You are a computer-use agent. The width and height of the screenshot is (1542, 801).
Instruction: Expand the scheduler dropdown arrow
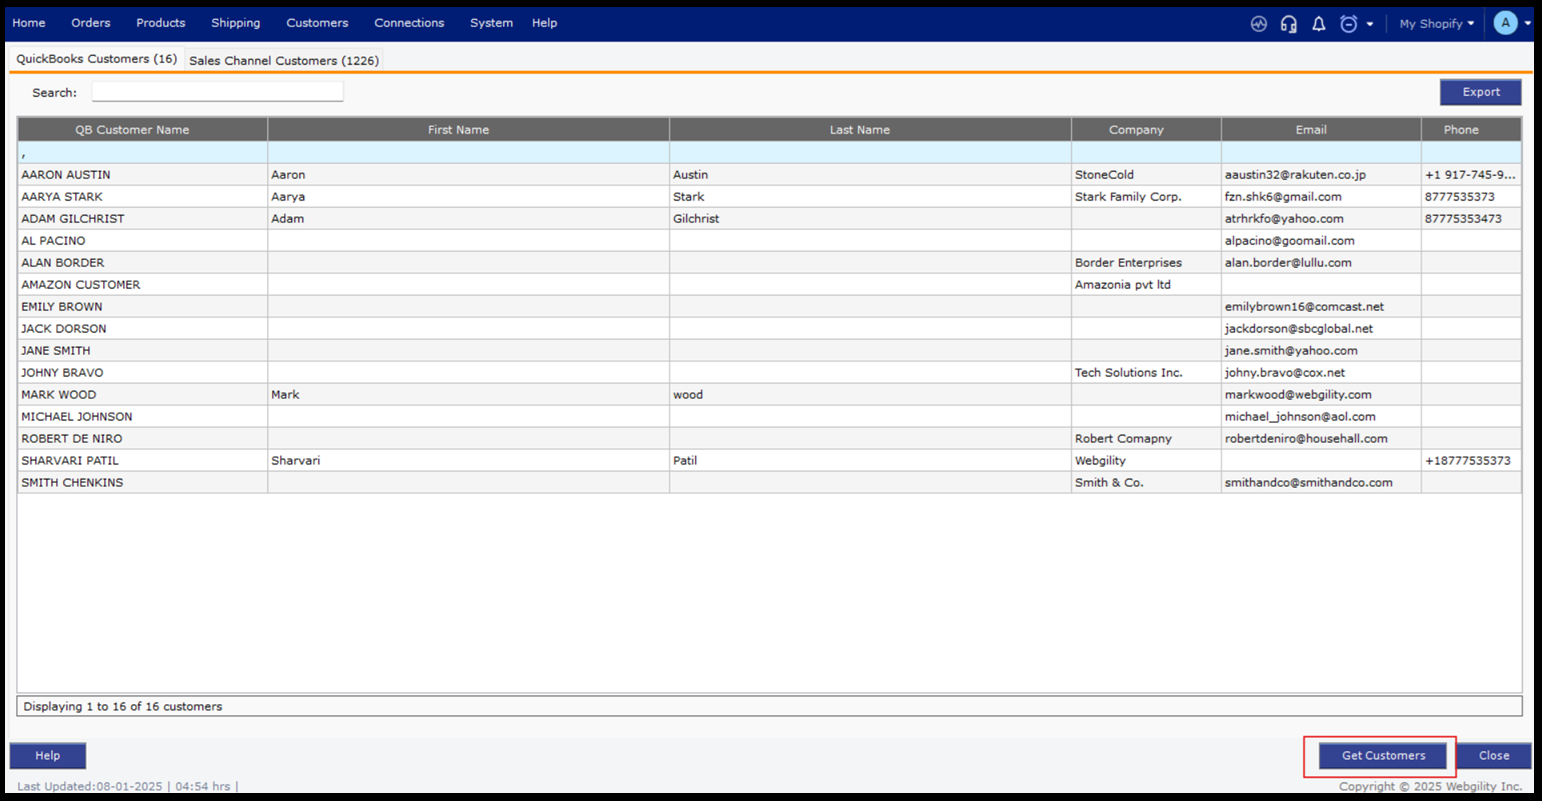[1370, 24]
